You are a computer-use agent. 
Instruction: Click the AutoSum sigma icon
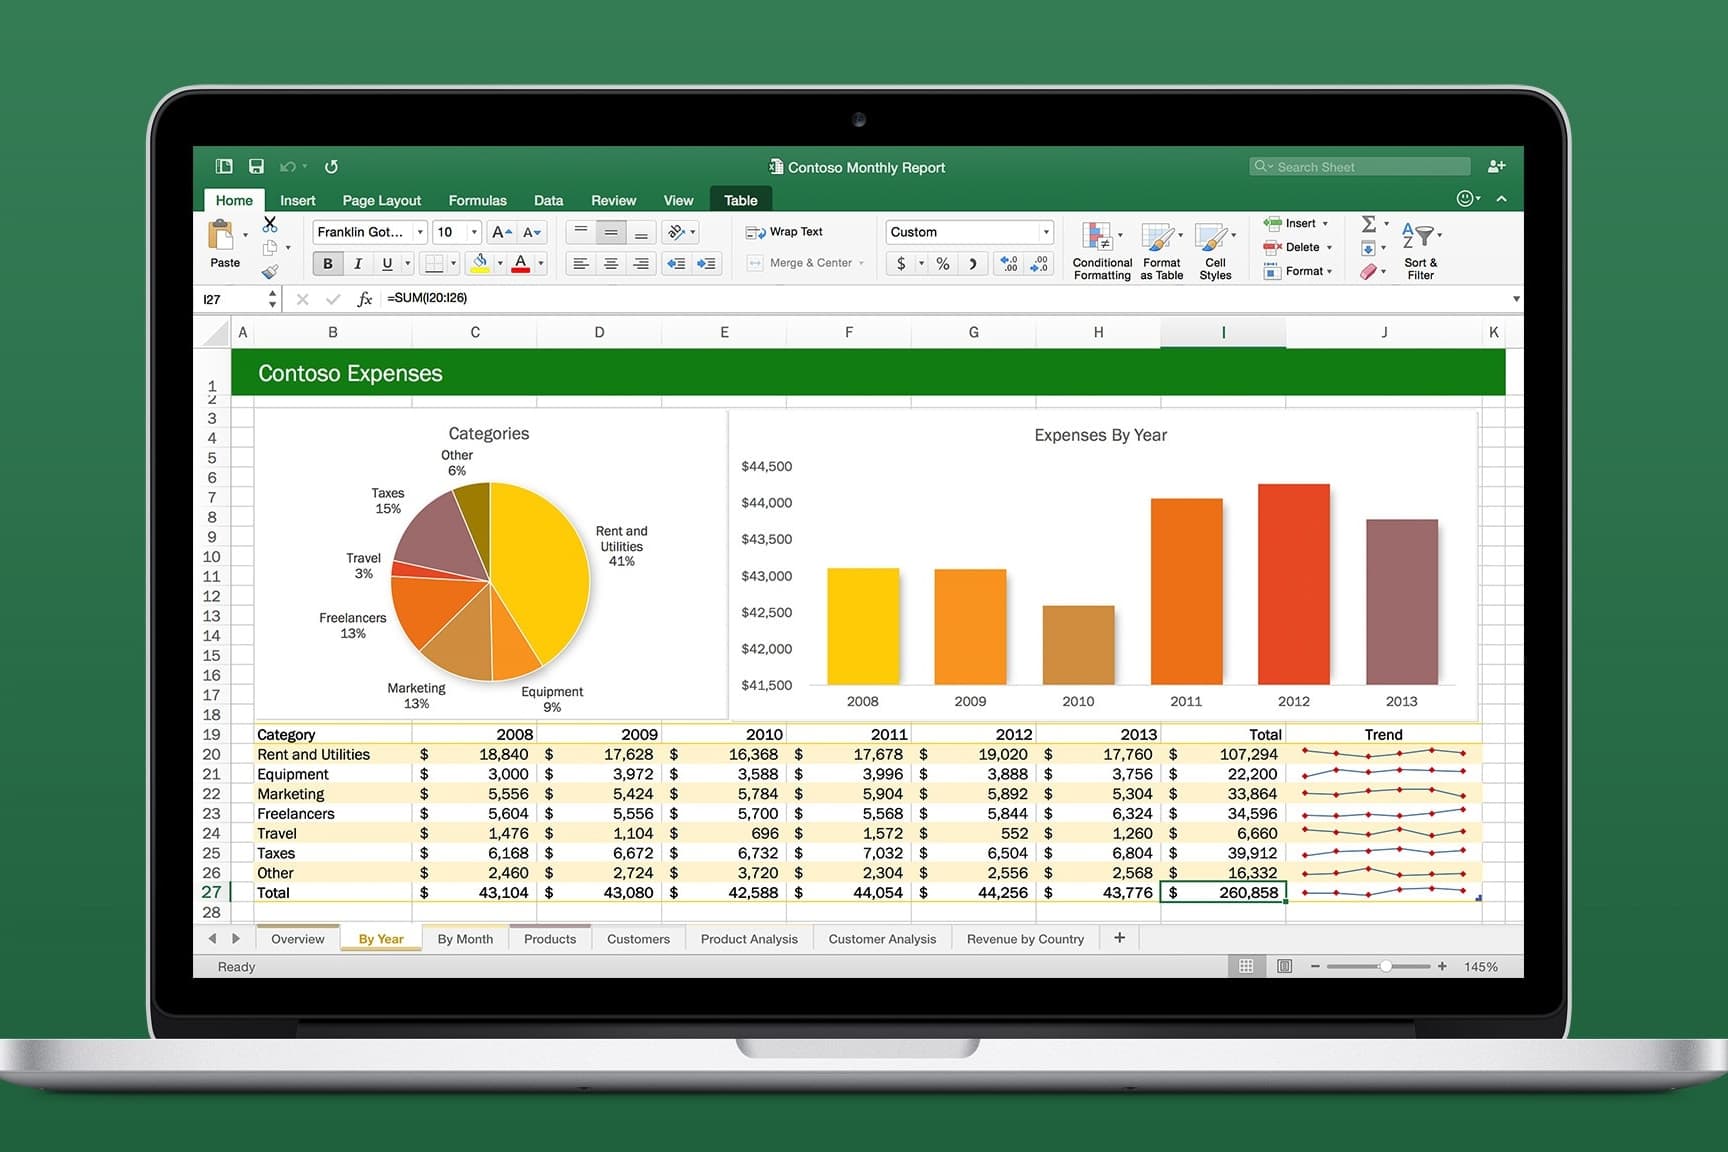point(1369,224)
